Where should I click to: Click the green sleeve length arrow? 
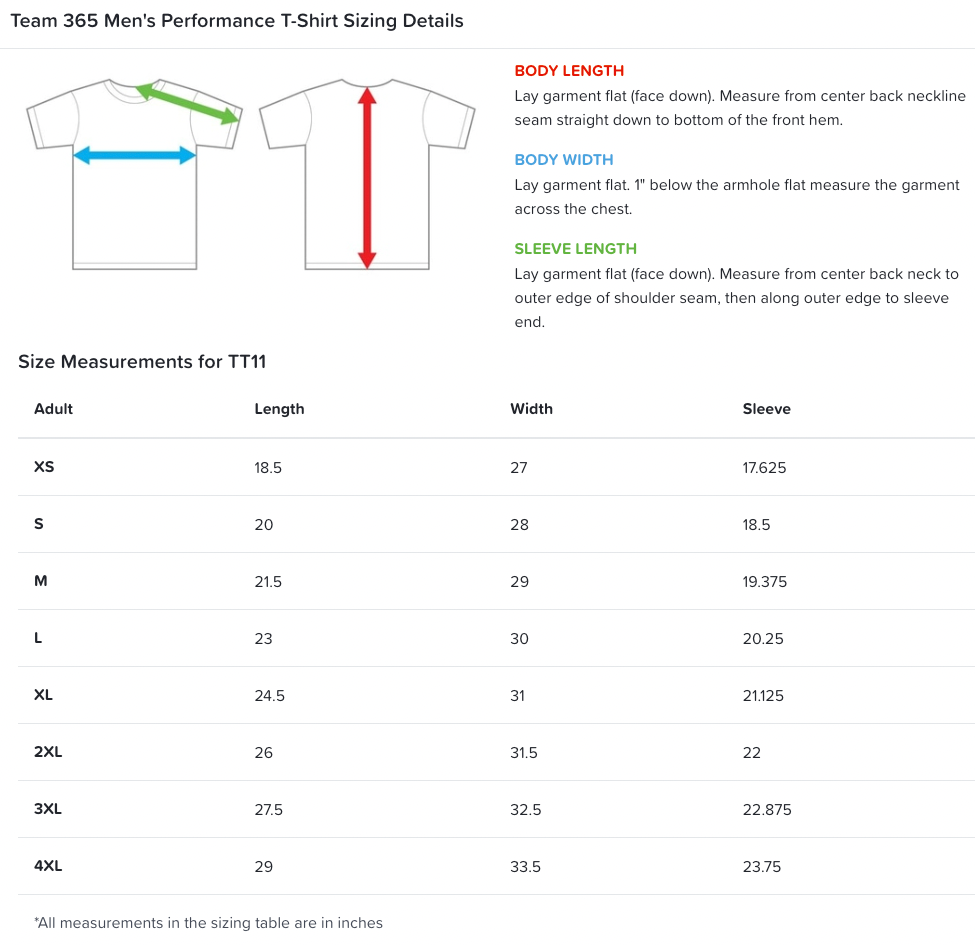188,104
